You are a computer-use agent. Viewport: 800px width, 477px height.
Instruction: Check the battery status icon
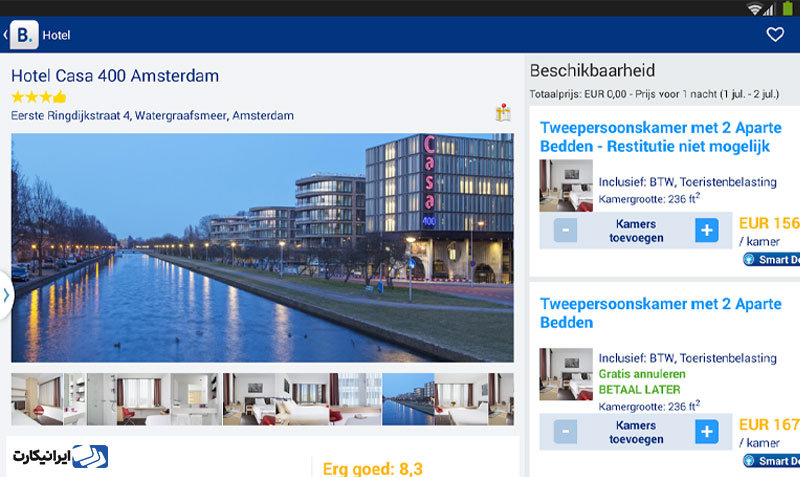pyautogui.click(x=788, y=8)
